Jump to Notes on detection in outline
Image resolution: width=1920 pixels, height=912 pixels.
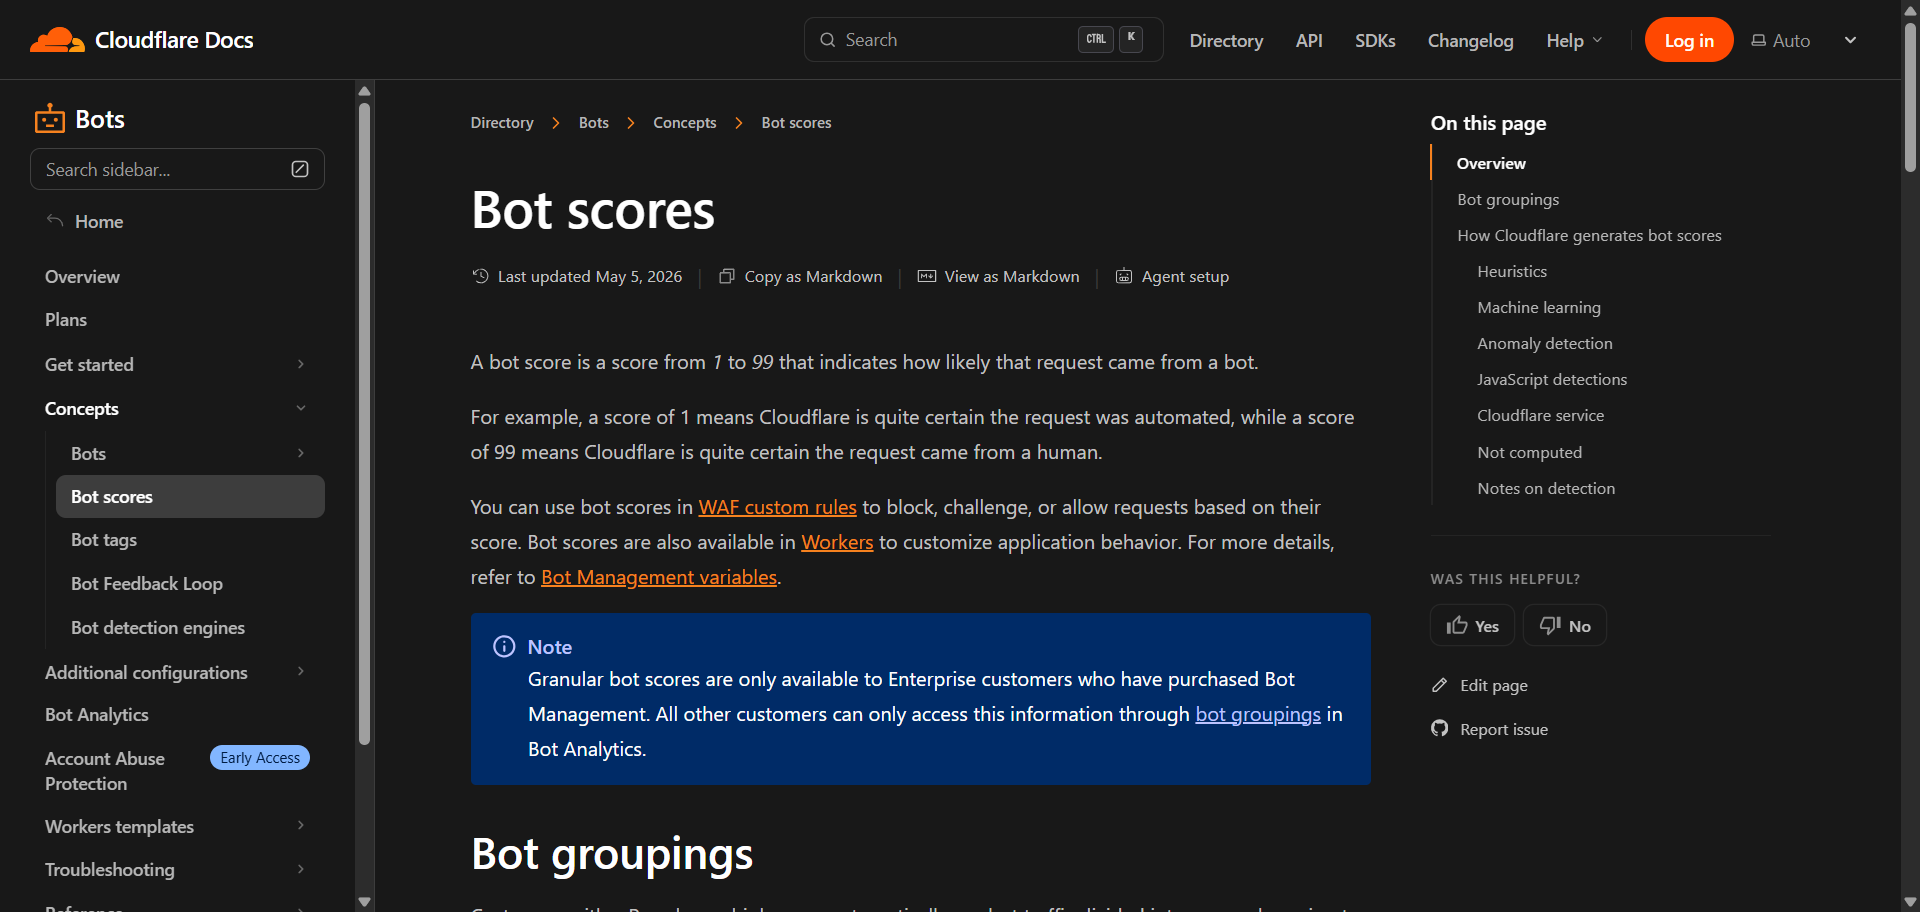pos(1546,488)
